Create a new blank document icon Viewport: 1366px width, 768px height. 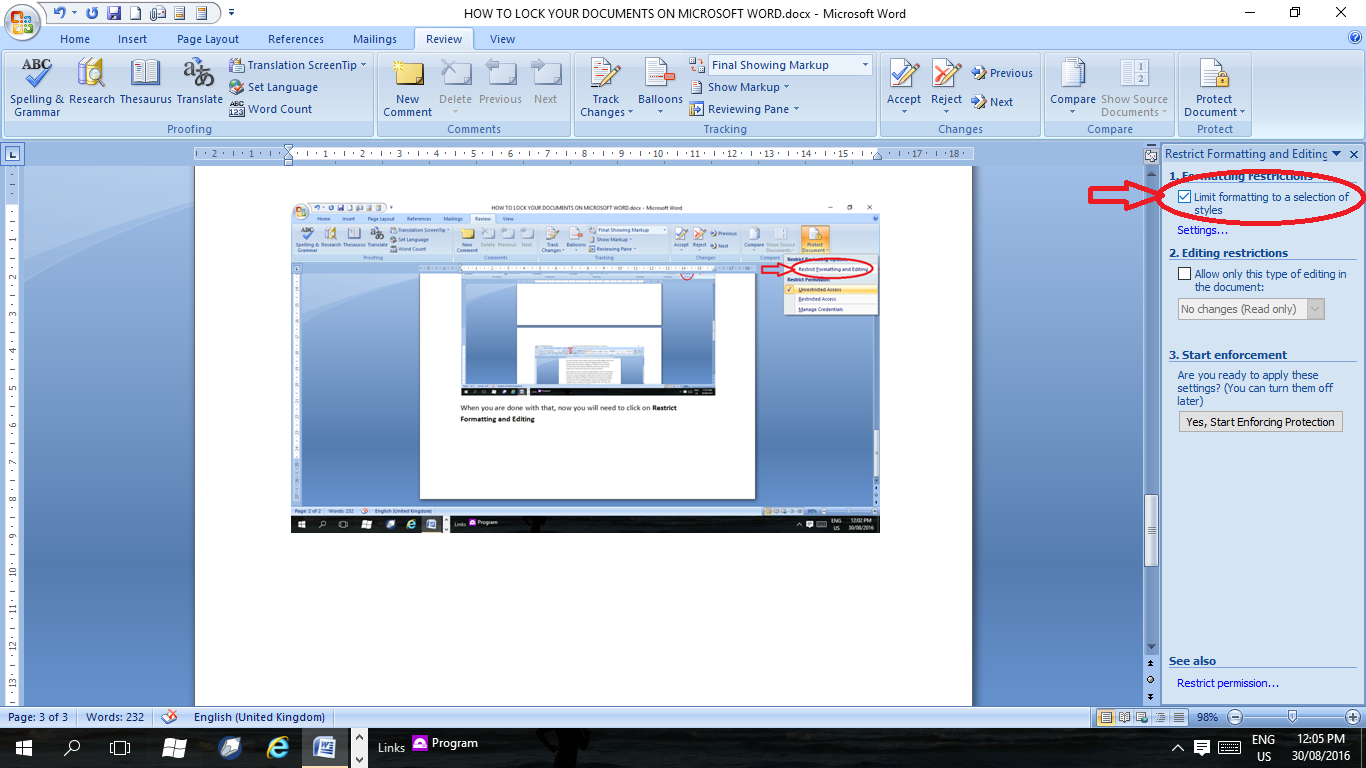click(135, 13)
